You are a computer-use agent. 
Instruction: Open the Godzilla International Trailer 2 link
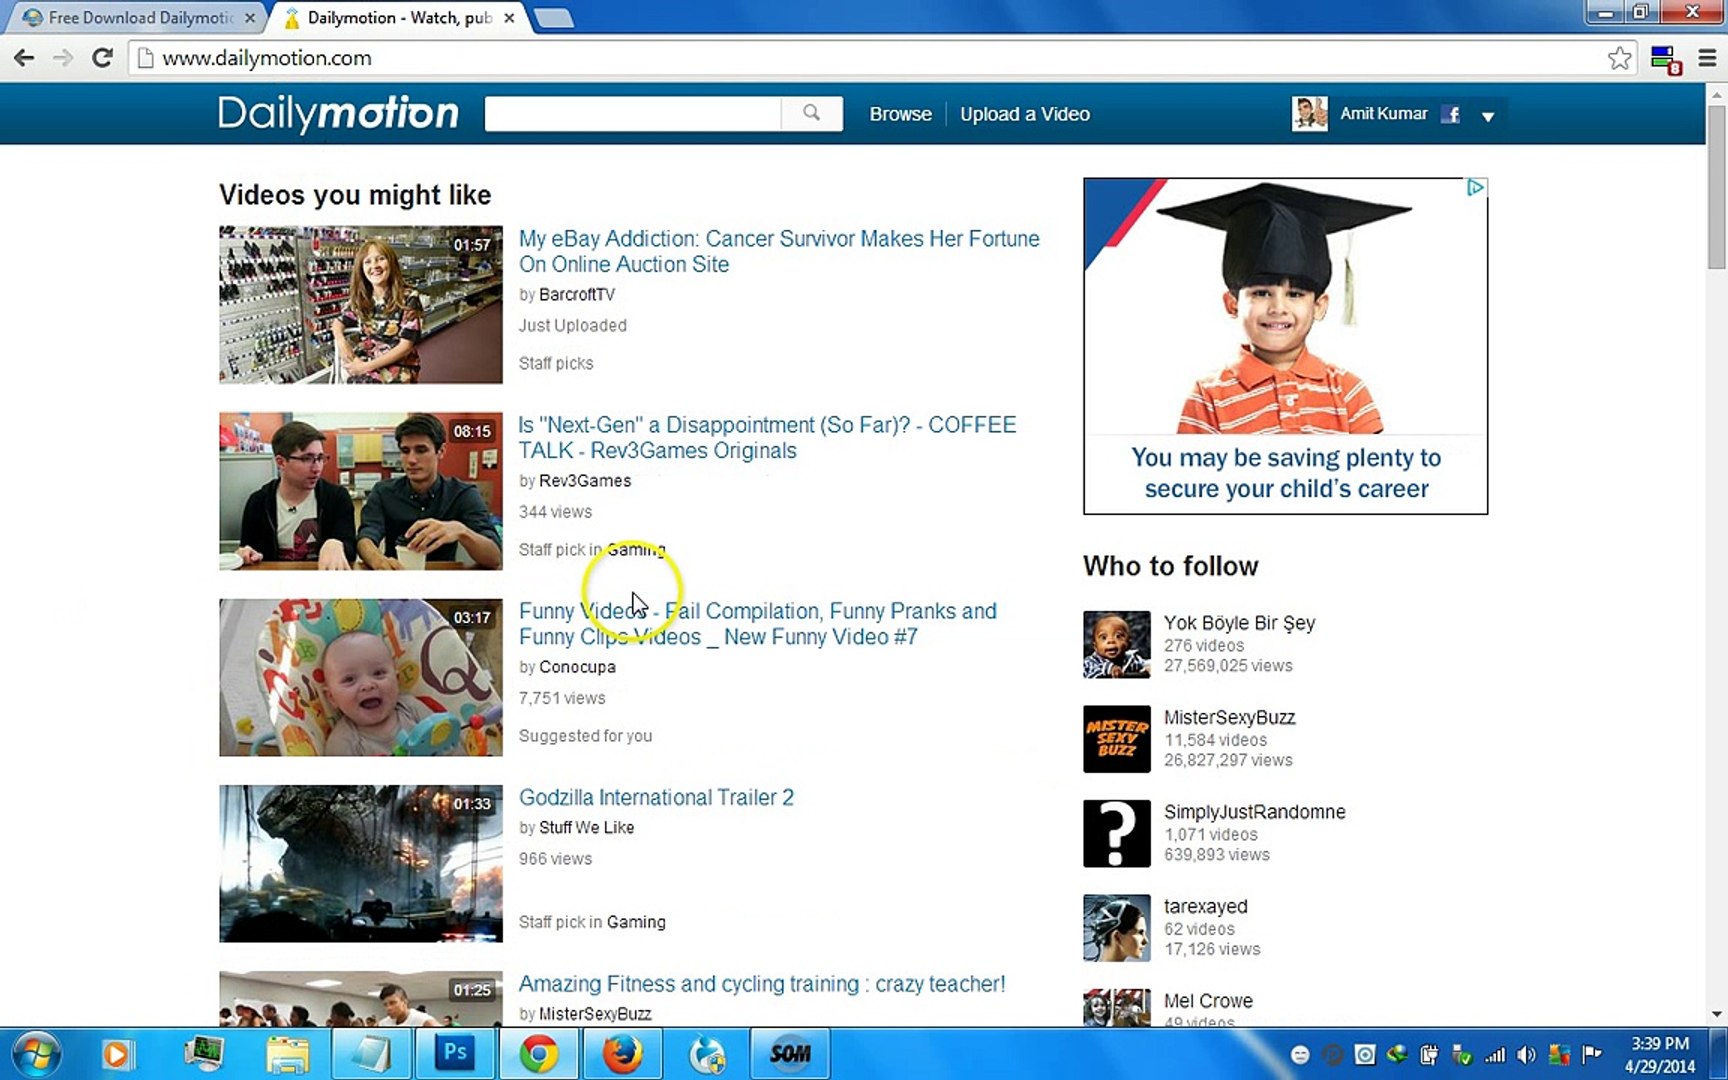(x=655, y=797)
